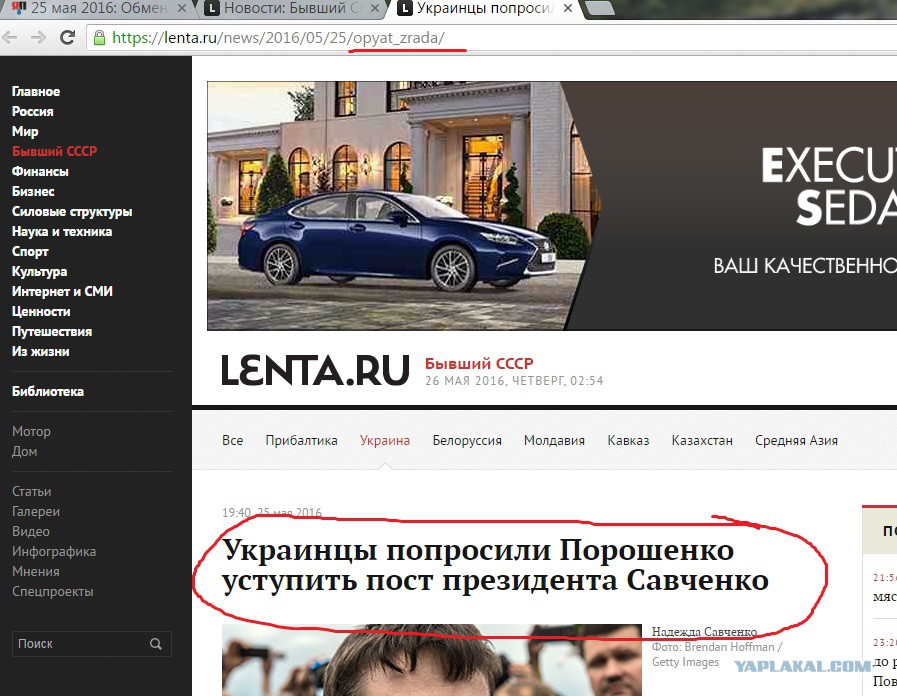
Task: Go back with the browser back arrow
Action: pyautogui.click(x=10, y=38)
